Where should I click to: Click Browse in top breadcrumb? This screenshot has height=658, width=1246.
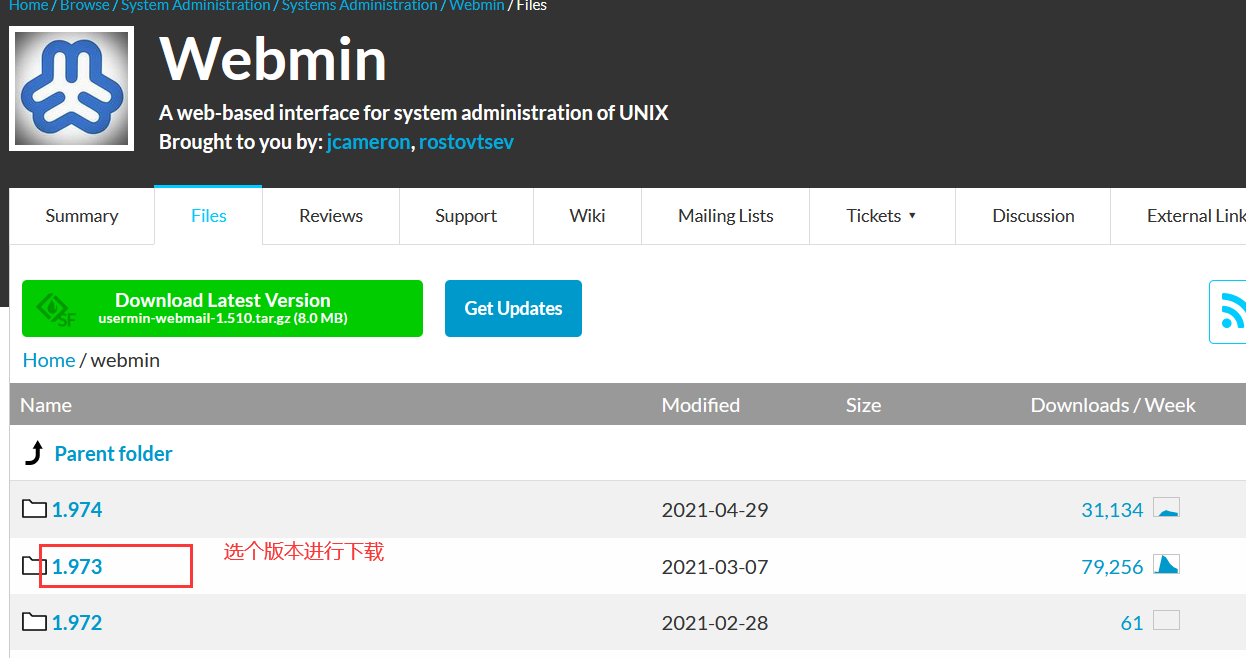[85, 5]
